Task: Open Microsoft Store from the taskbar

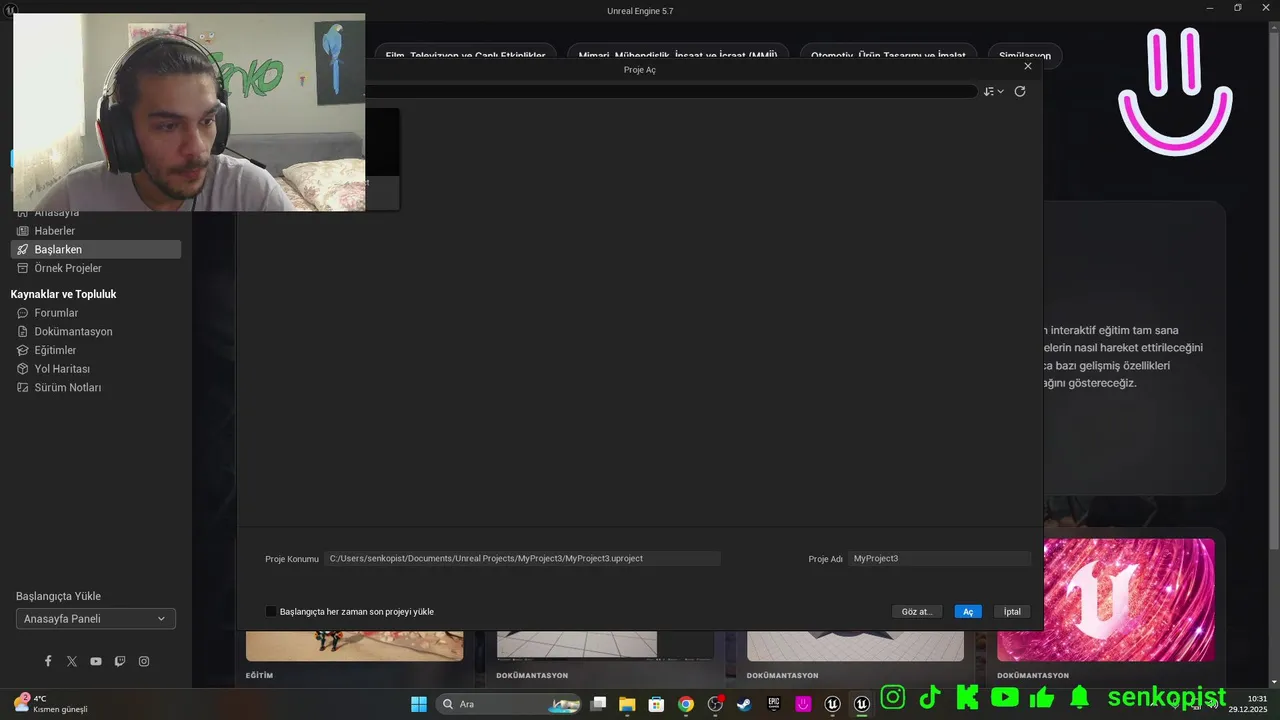Action: click(656, 704)
